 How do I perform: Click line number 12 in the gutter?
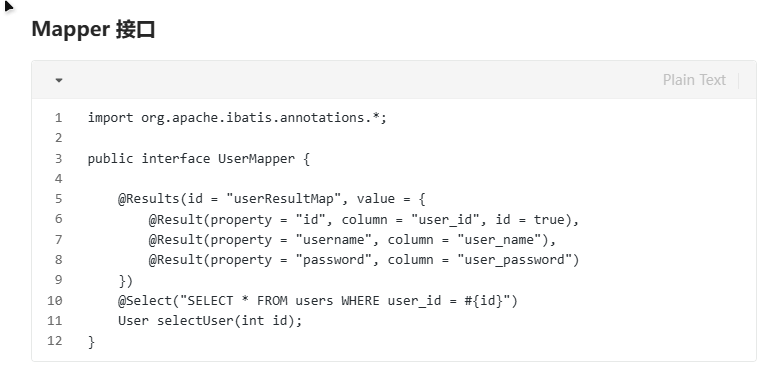[54, 341]
